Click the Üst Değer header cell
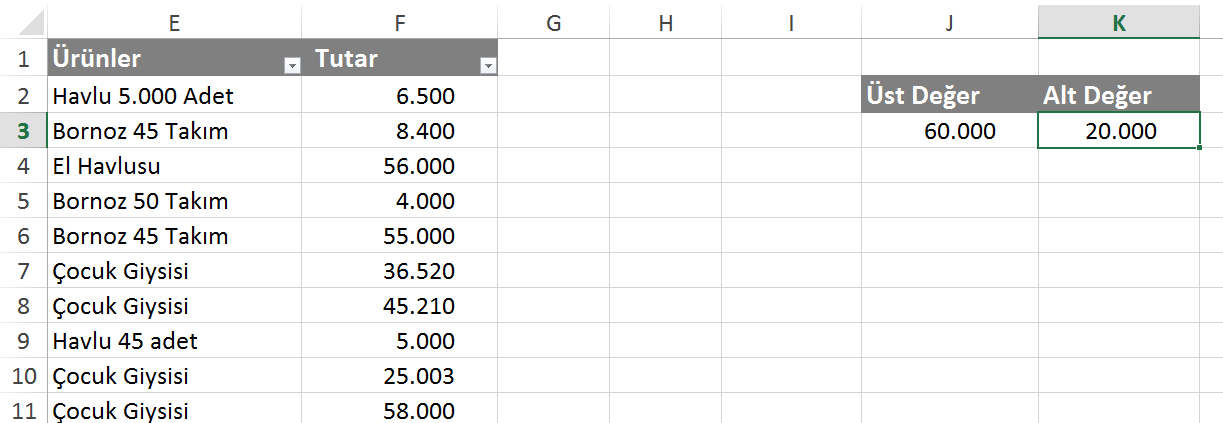Screen dimensions: 1223x423 (x=949, y=96)
